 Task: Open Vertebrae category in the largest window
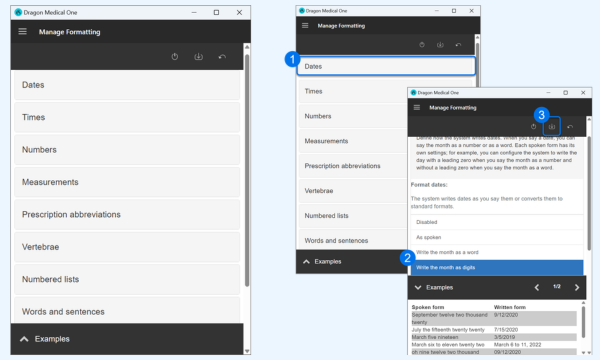click(127, 247)
